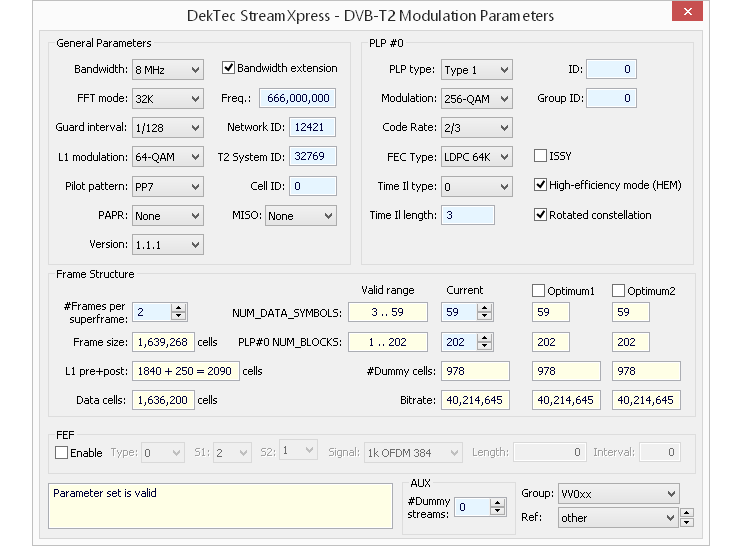The height and width of the screenshot is (546, 743).
Task: Expand the Time Il type dropdown
Action: tap(477, 186)
